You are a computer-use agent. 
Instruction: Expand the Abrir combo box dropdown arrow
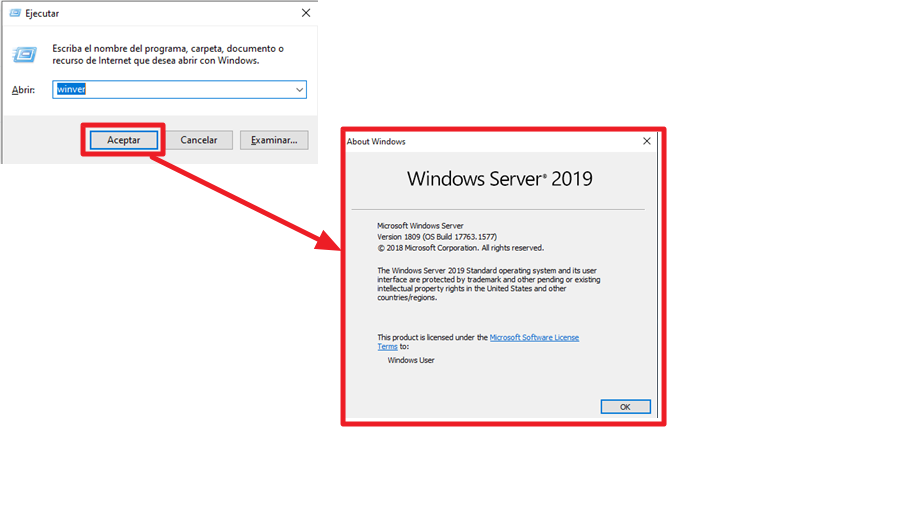(299, 90)
